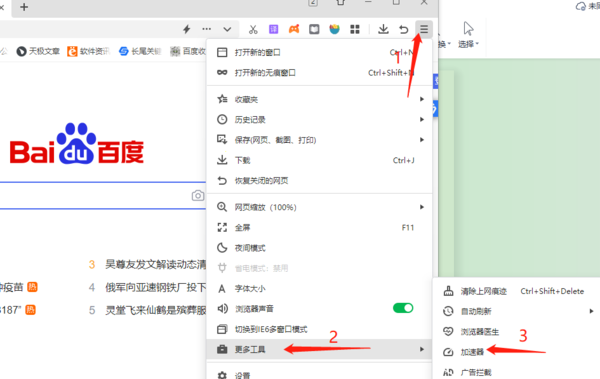Open the extensions grid icon
The height and width of the screenshot is (379, 600).
(x=355, y=29)
